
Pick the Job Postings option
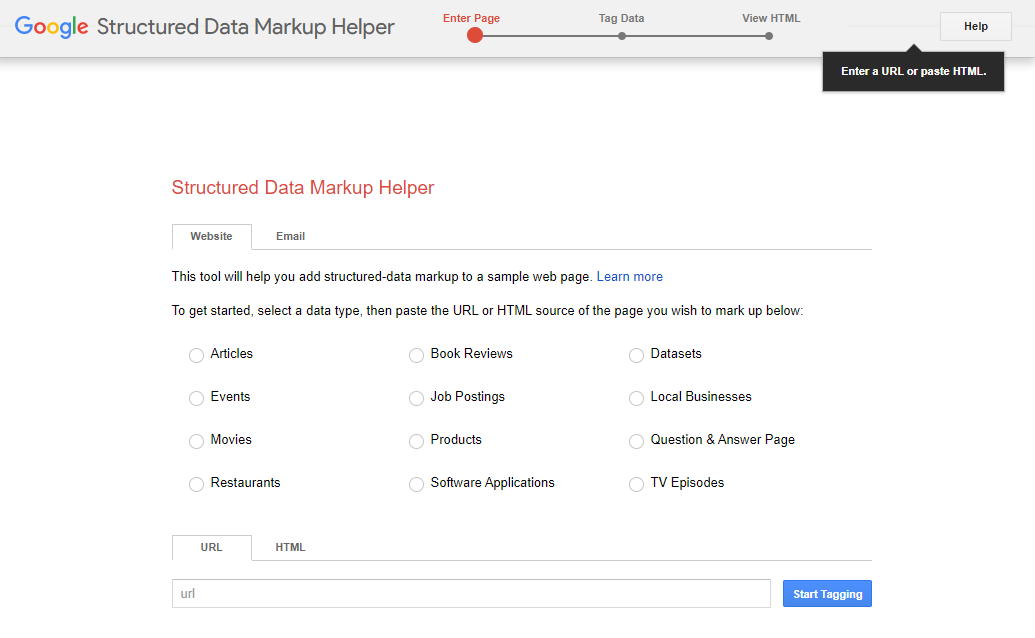(x=416, y=398)
